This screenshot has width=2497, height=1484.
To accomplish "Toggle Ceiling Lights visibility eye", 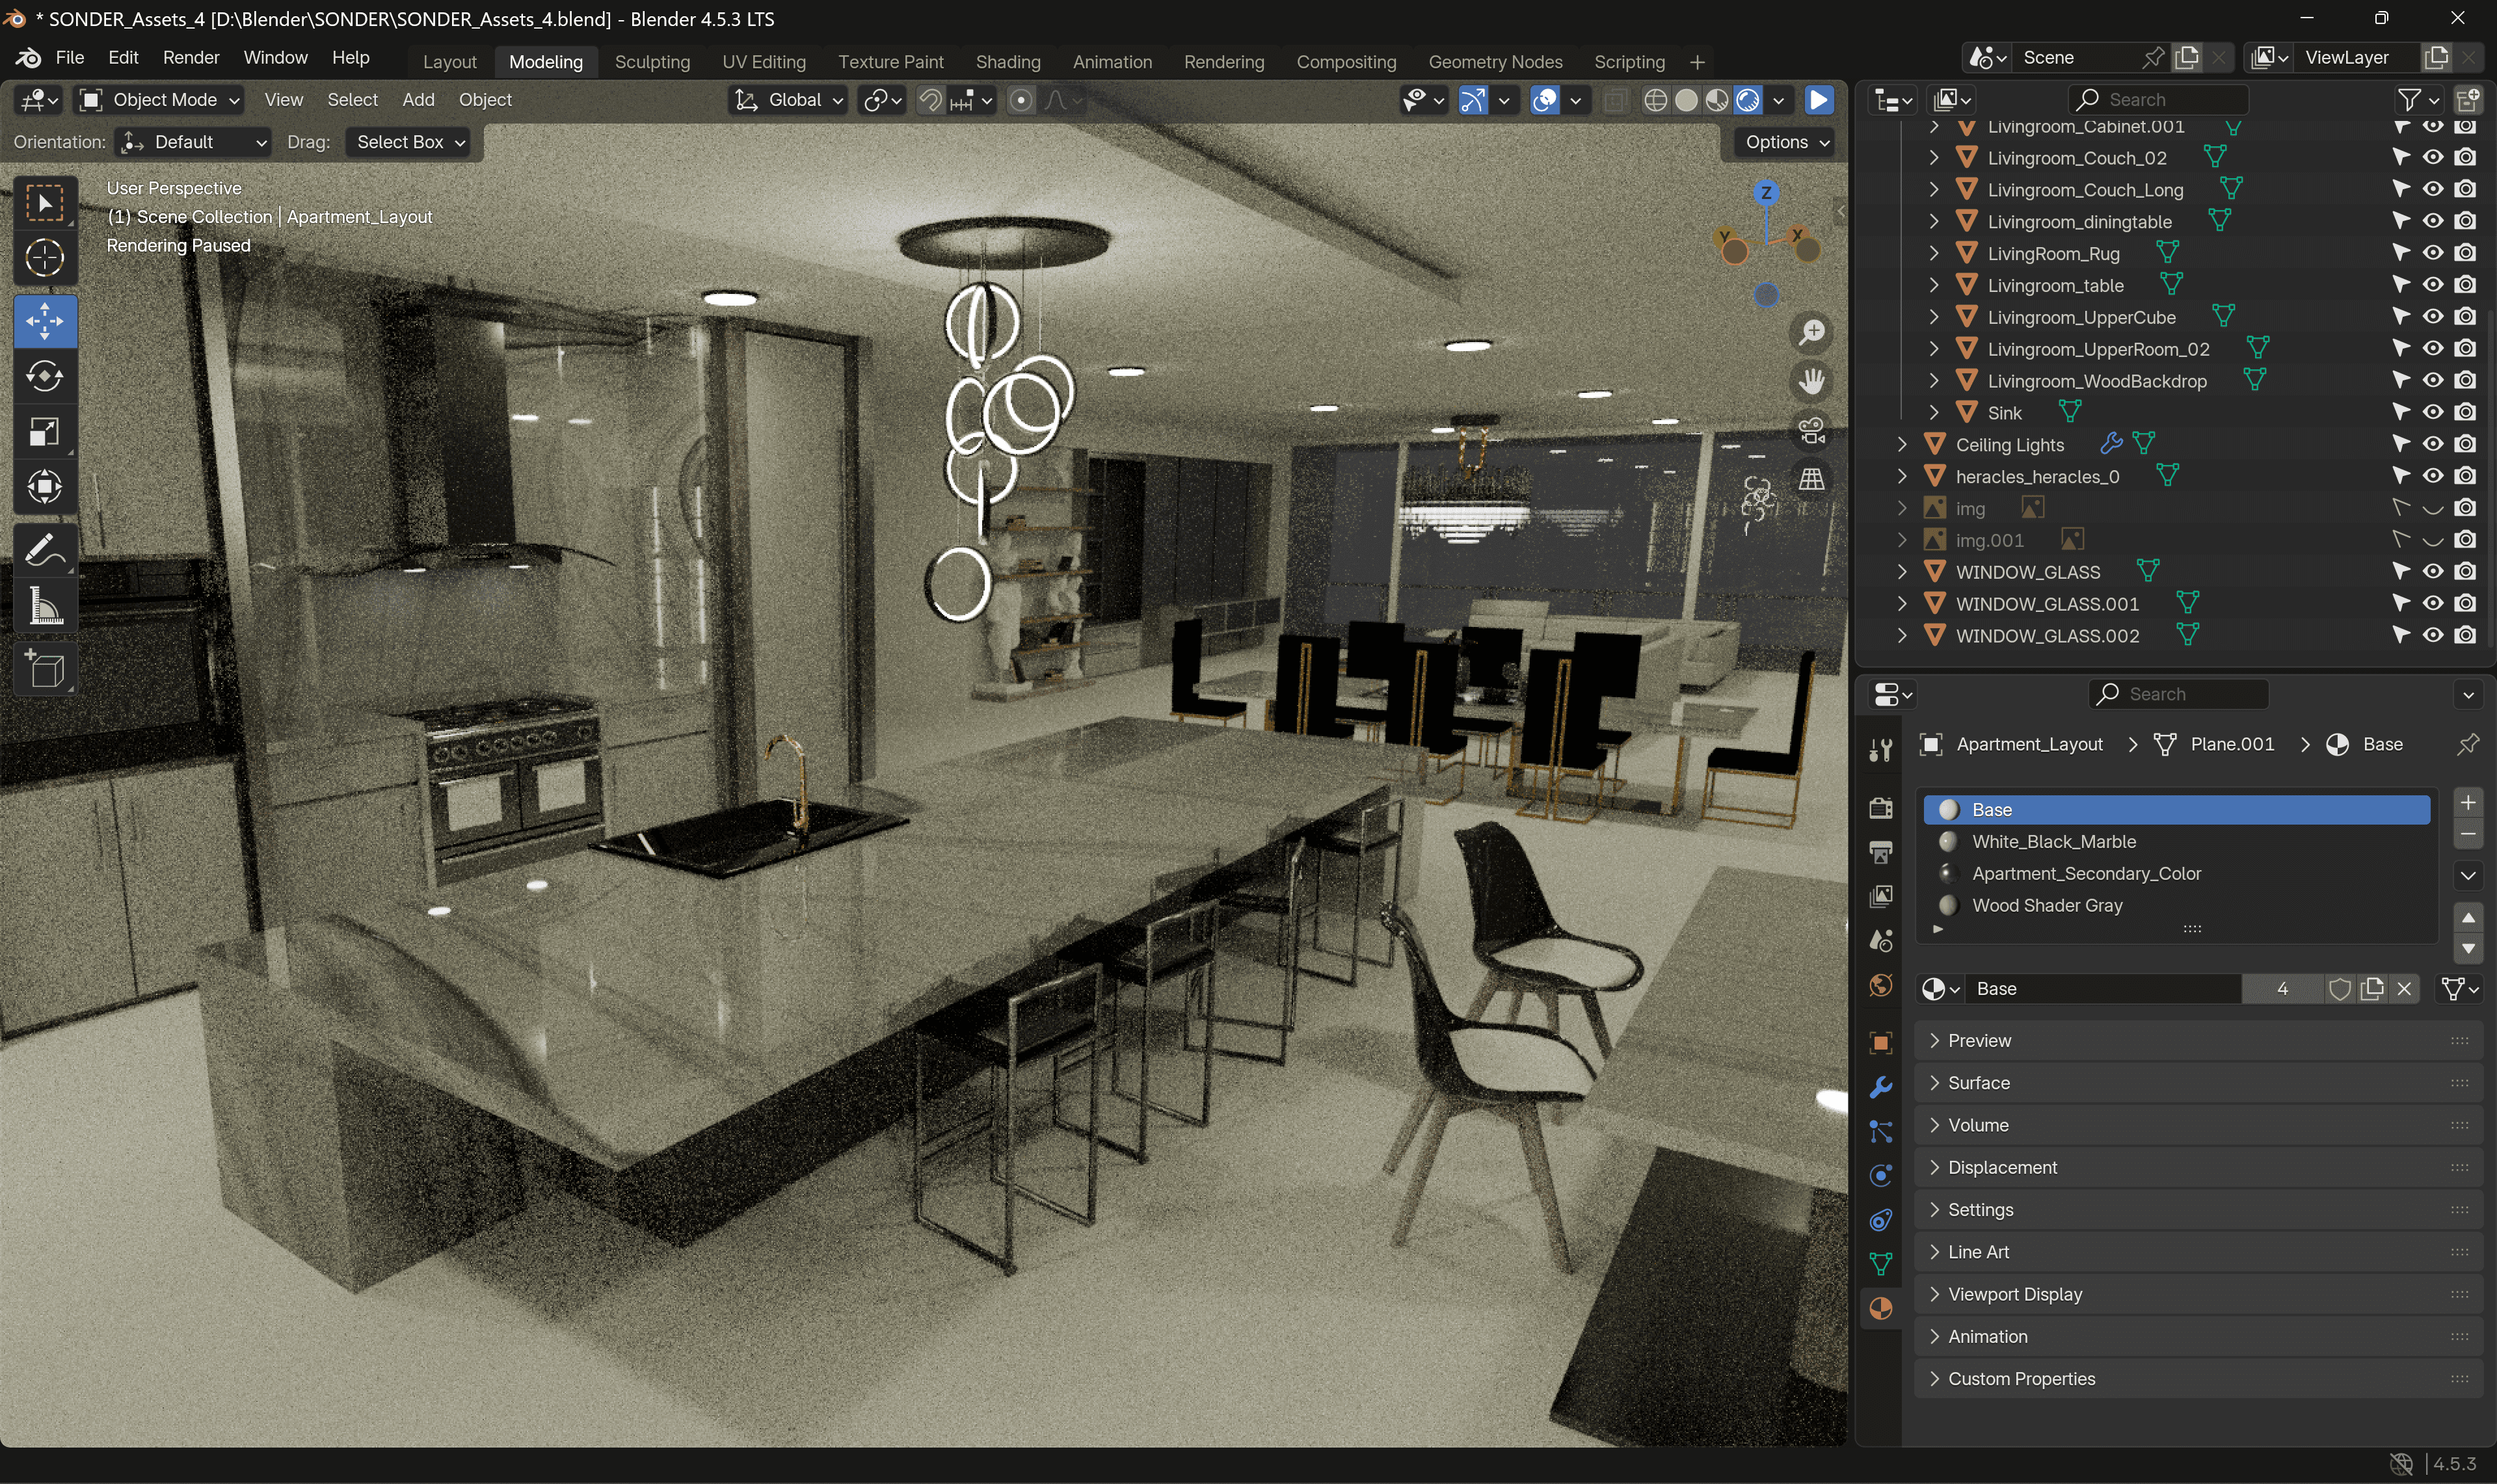I will pos(2432,444).
